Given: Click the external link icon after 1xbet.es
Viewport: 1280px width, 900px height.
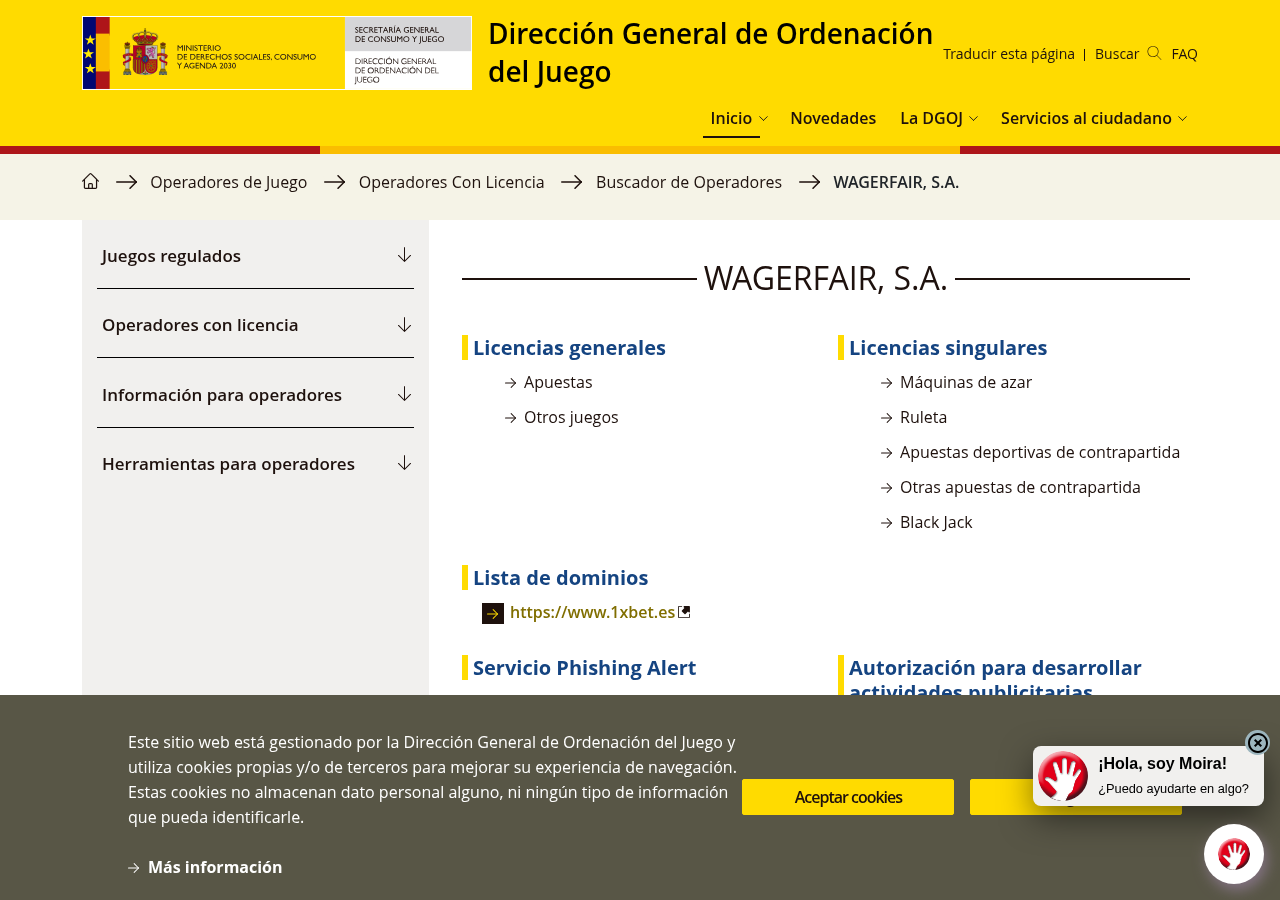Looking at the screenshot, I should coord(684,612).
